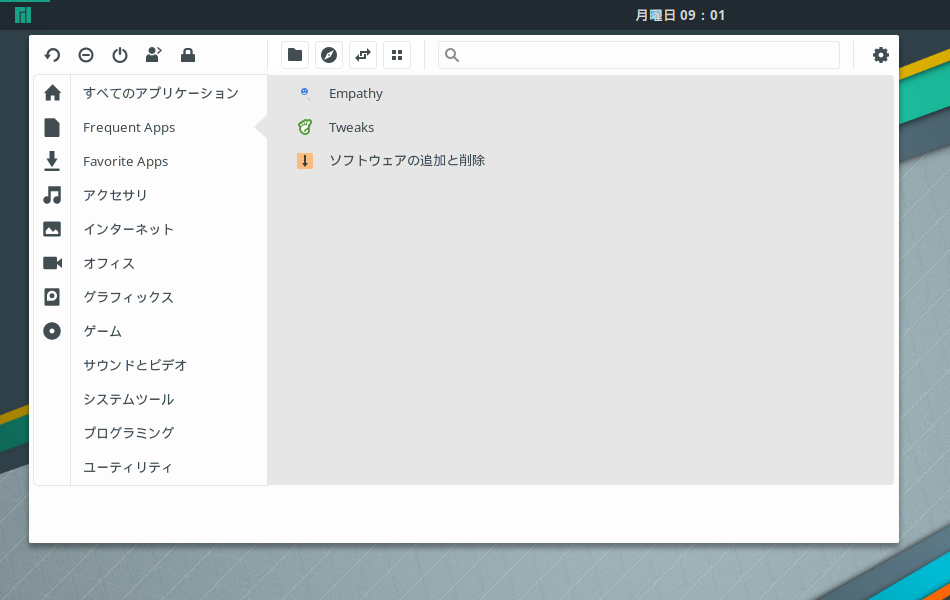
Task: Click the lock screen padlock icon
Action: point(188,55)
